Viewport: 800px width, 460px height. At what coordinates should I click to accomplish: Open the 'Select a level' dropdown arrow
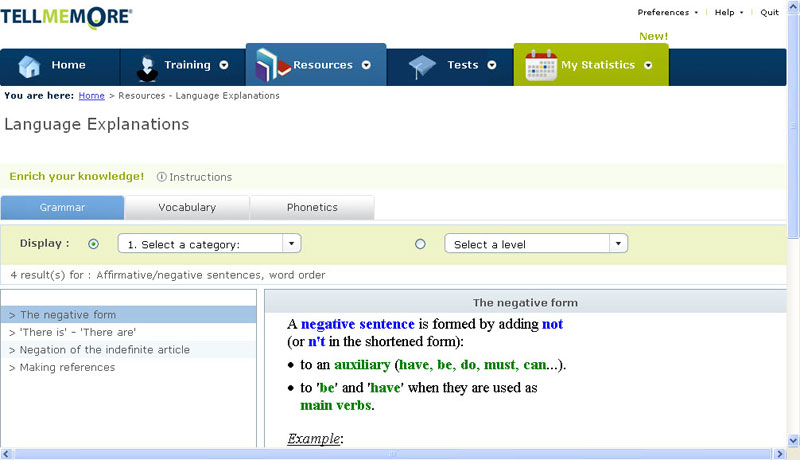(x=618, y=243)
